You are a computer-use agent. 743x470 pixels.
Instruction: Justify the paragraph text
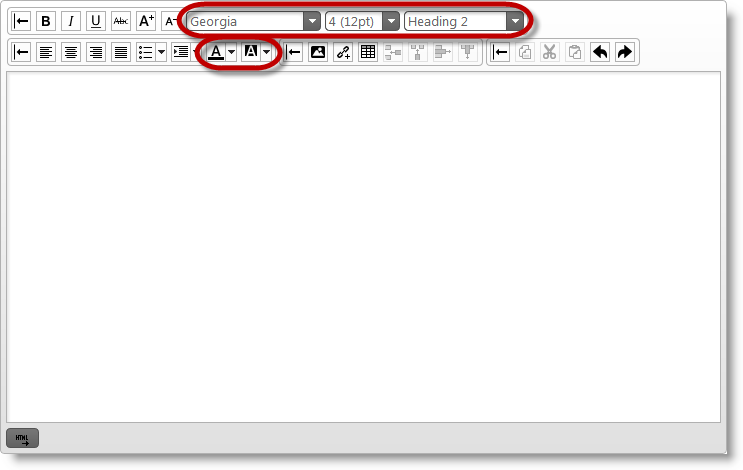121,52
